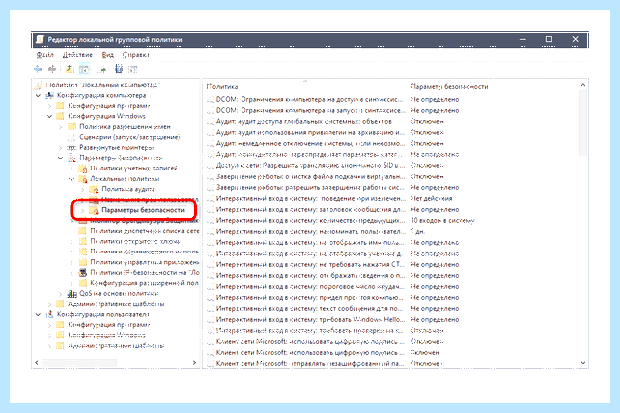
Task: Open the Справка menu
Action: click(136, 55)
